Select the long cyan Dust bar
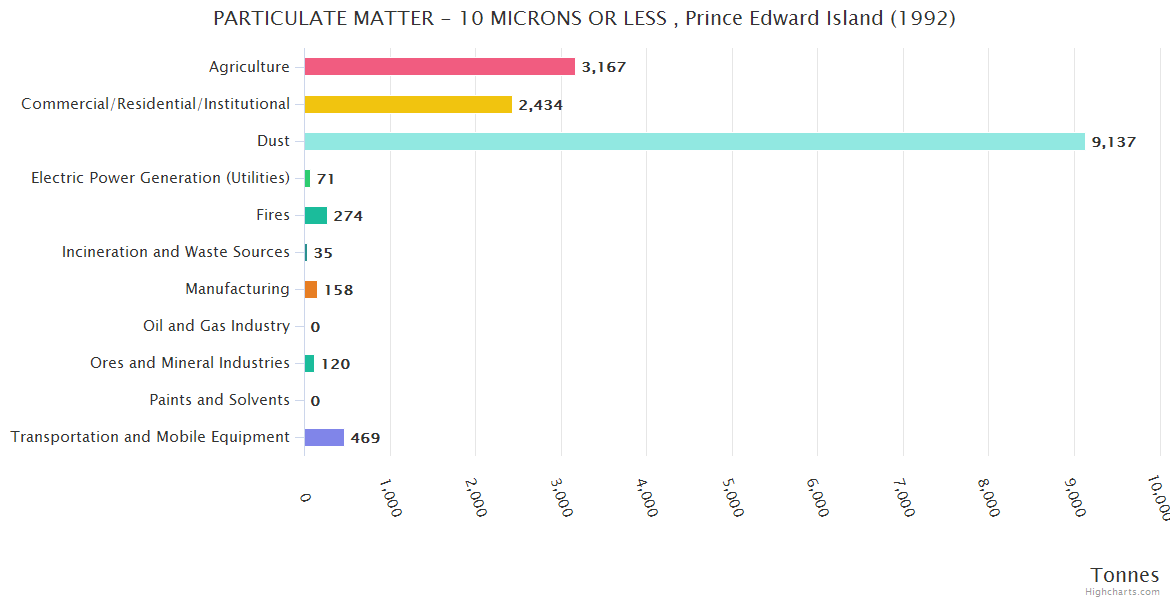The height and width of the screenshot is (600, 1170). 694,141
